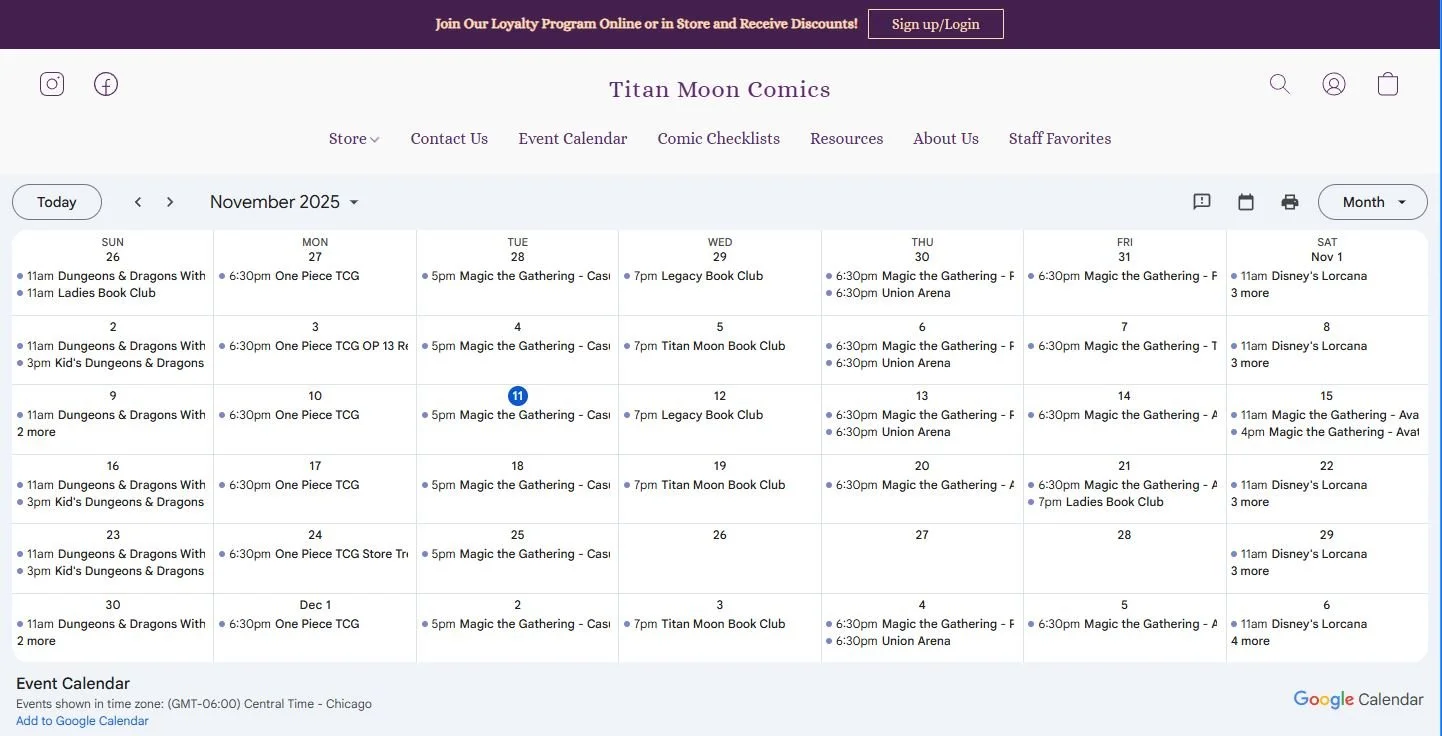
Task: Open the November 2025 month dropdown
Action: [x=284, y=202]
